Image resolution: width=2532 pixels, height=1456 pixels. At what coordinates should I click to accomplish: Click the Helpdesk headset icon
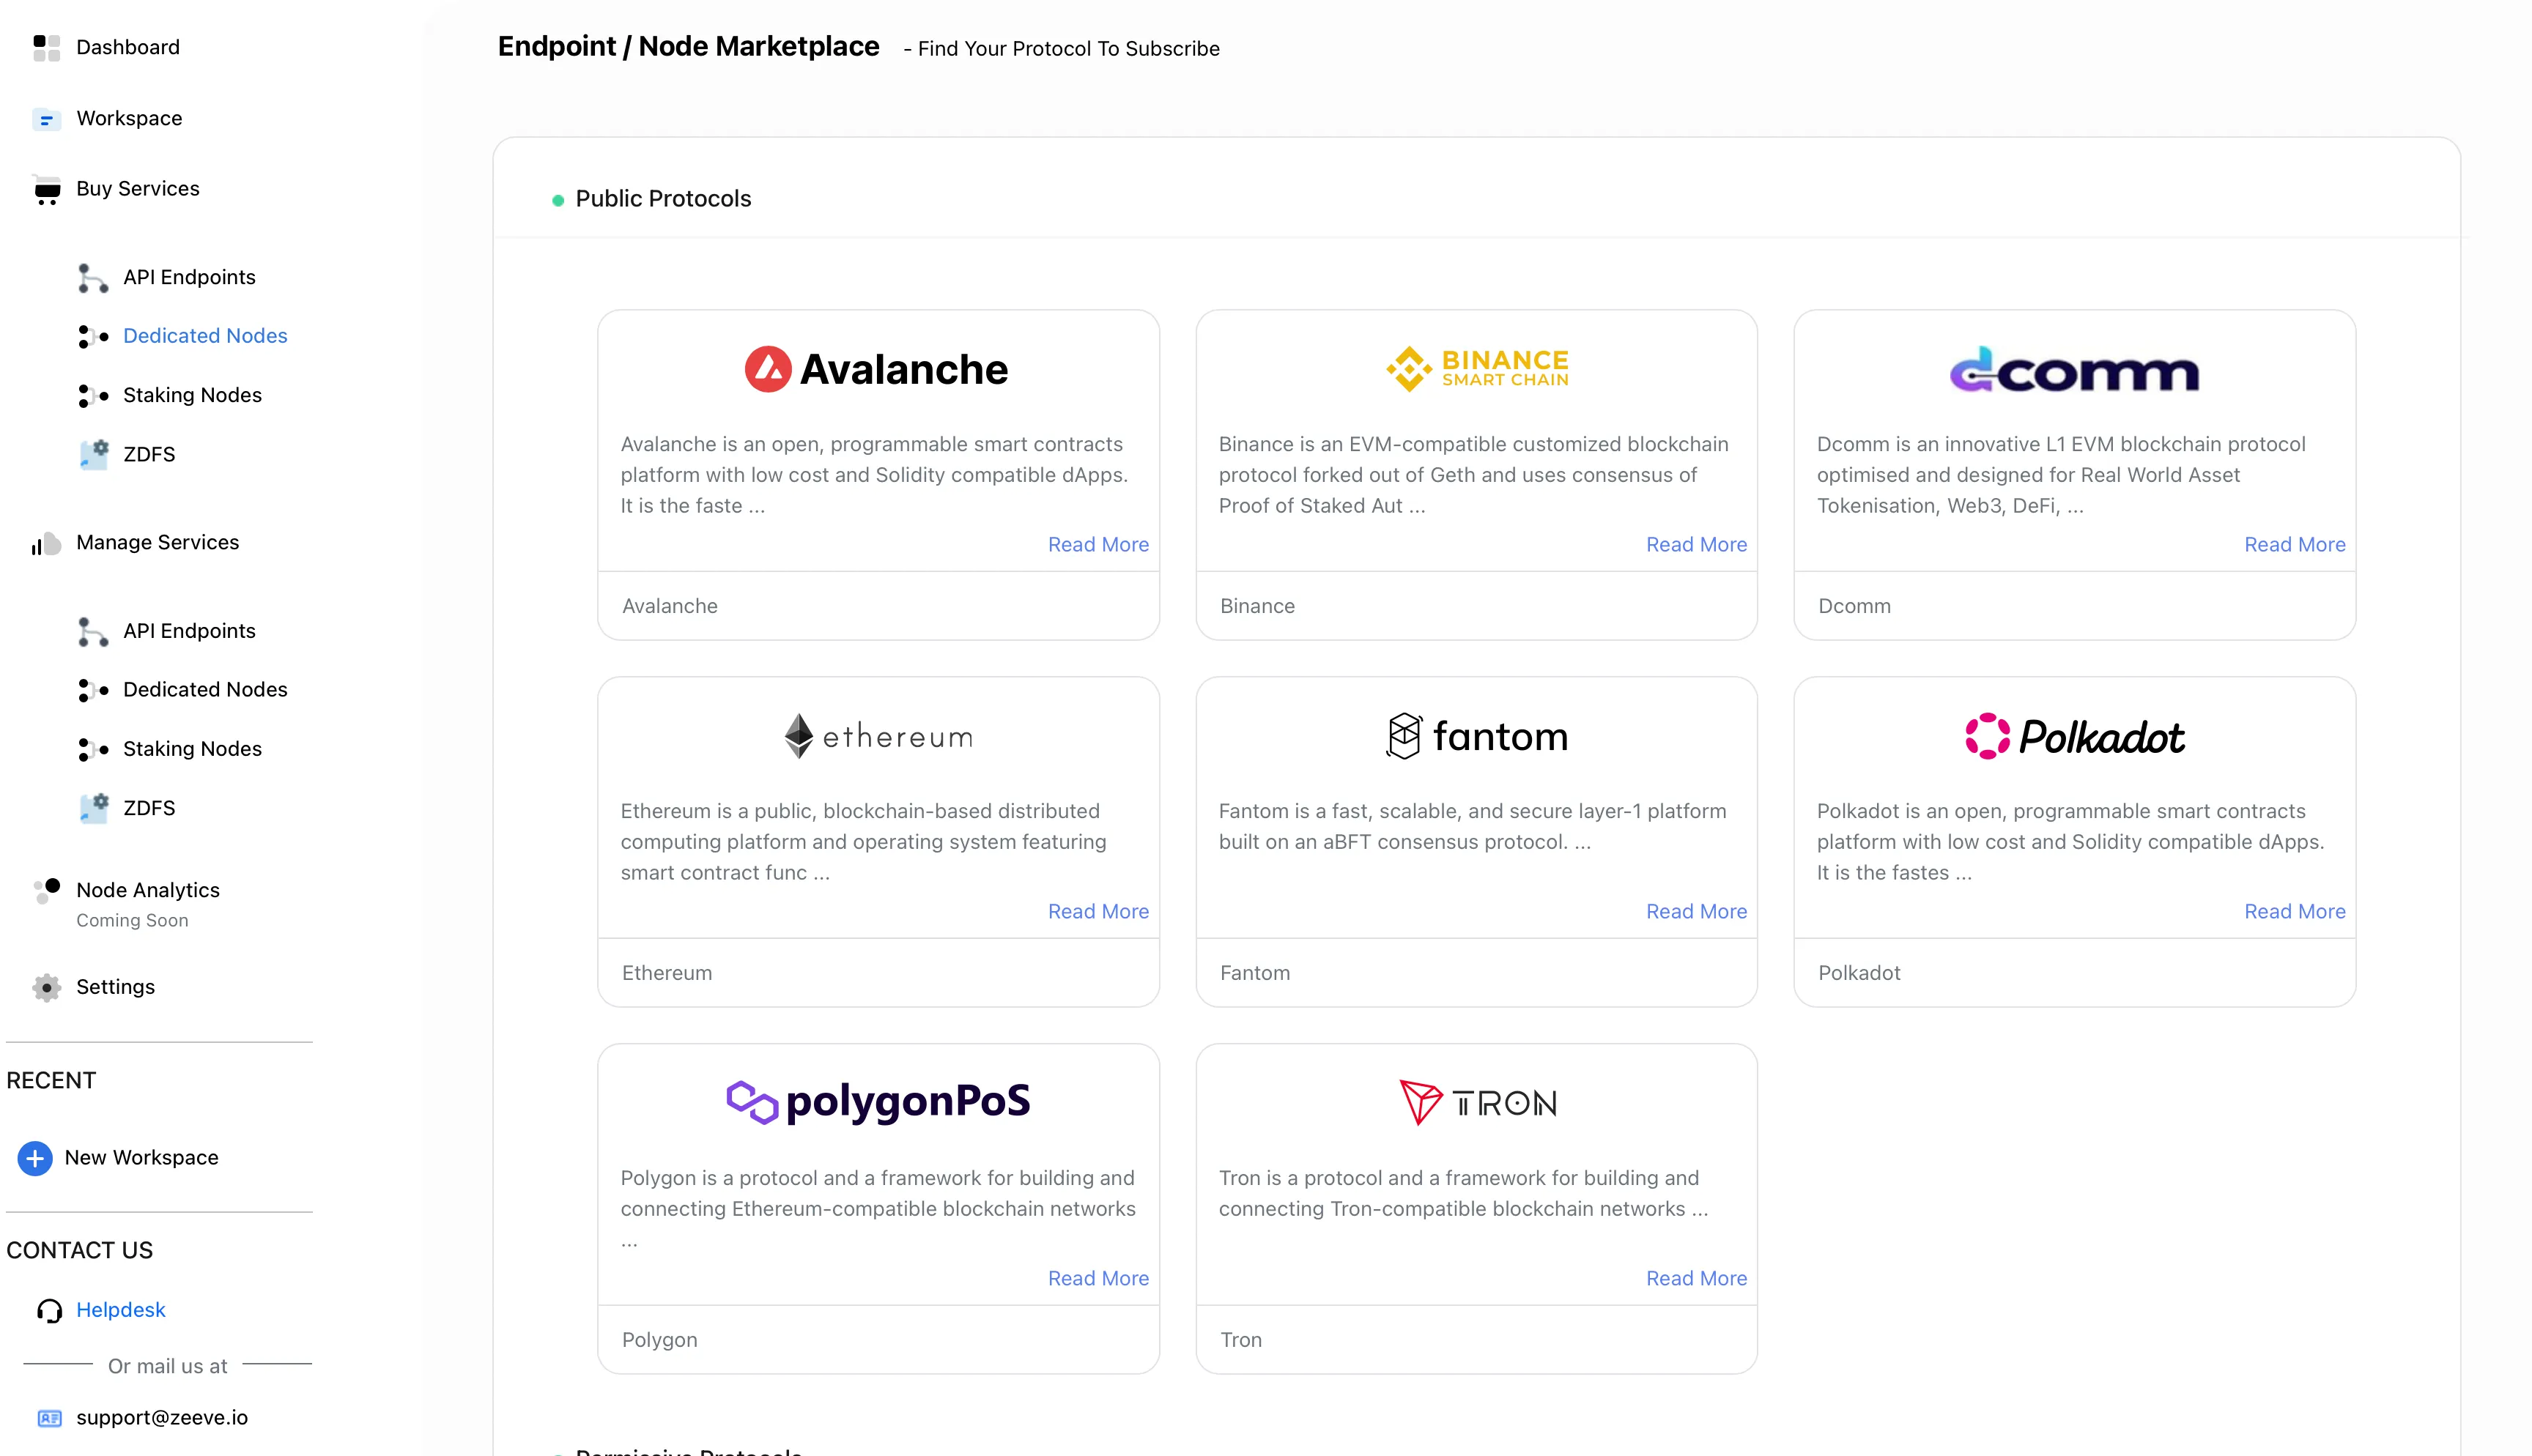pyautogui.click(x=49, y=1310)
